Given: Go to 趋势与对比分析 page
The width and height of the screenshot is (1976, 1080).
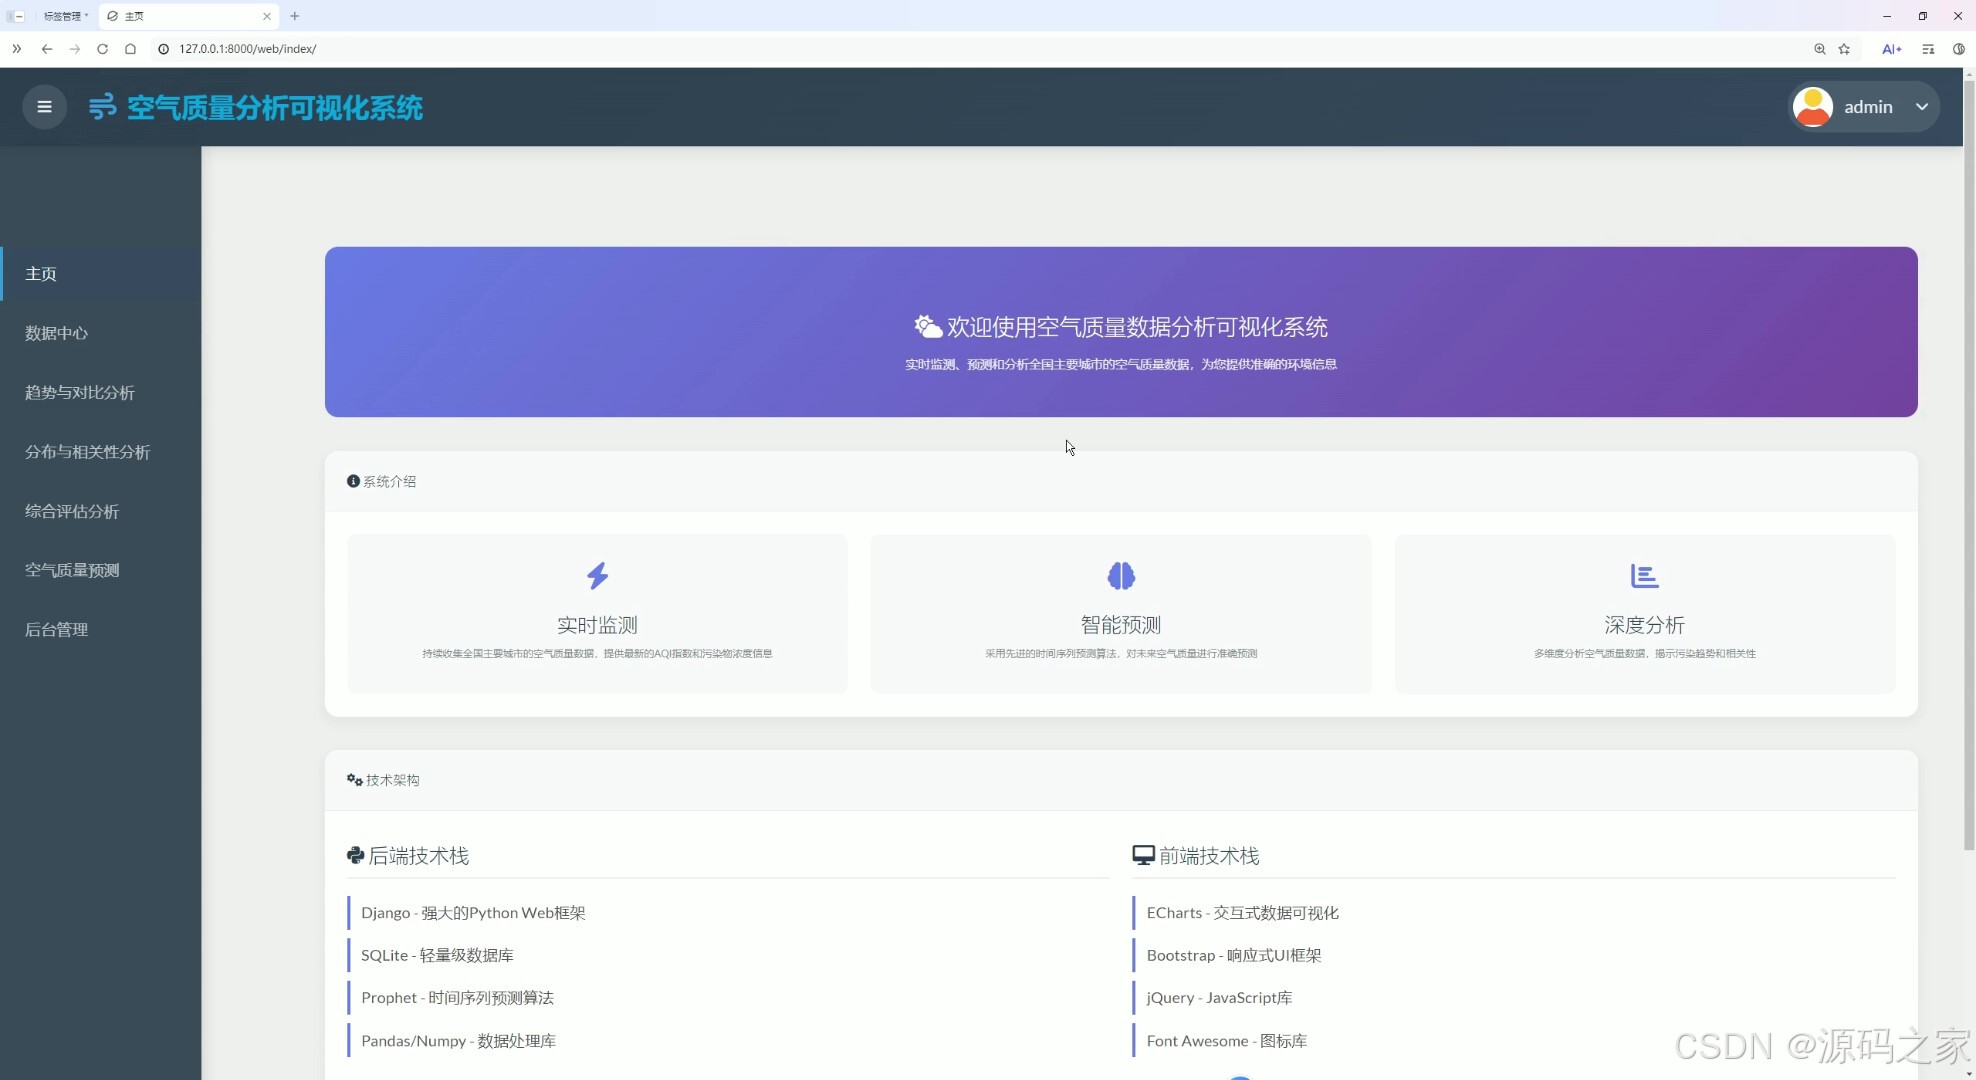Looking at the screenshot, I should [80, 392].
